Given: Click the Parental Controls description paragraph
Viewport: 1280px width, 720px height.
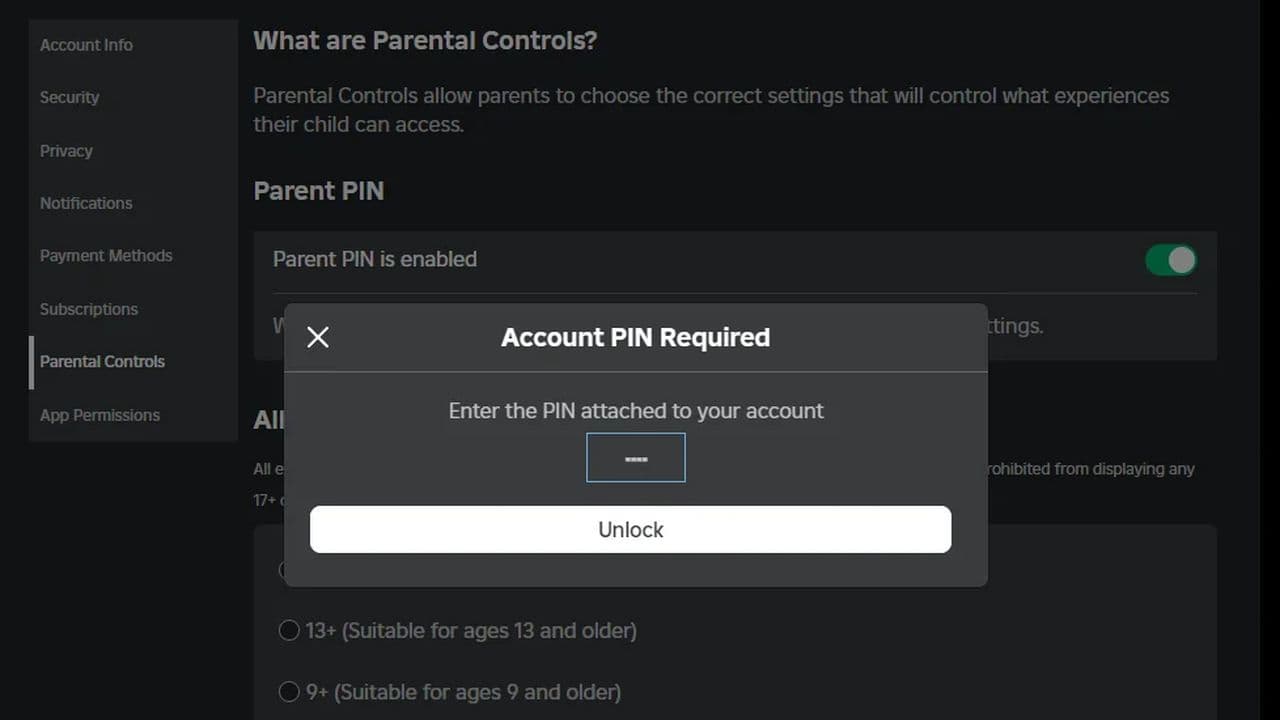Looking at the screenshot, I should (710, 110).
